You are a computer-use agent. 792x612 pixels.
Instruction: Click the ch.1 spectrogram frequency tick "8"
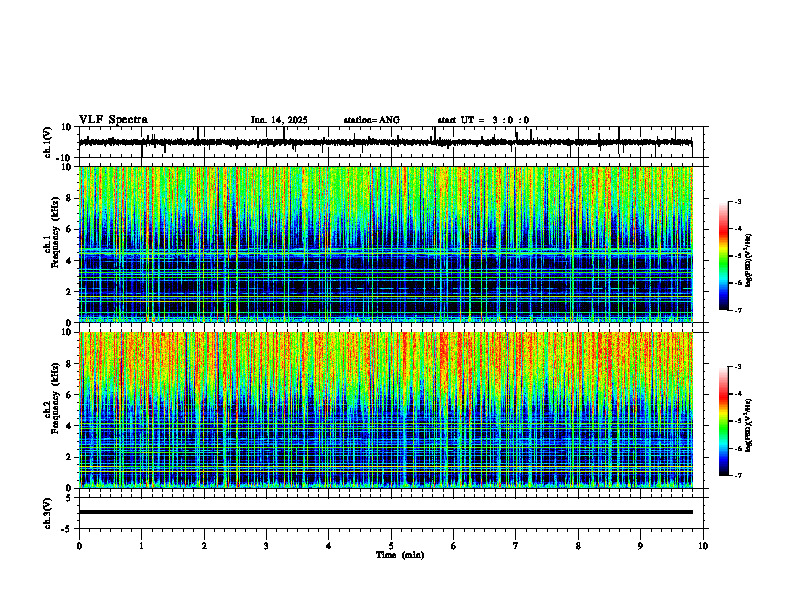click(x=69, y=198)
